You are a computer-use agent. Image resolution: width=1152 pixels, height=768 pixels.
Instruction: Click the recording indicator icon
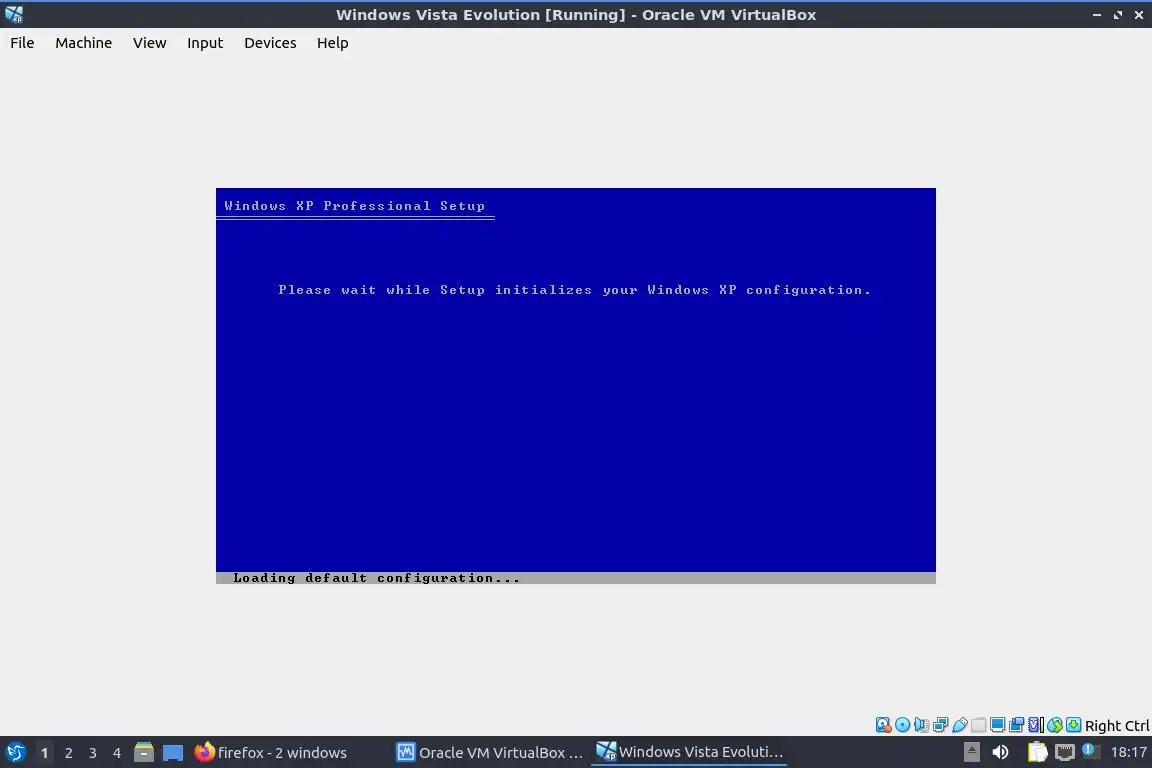pos(1017,725)
